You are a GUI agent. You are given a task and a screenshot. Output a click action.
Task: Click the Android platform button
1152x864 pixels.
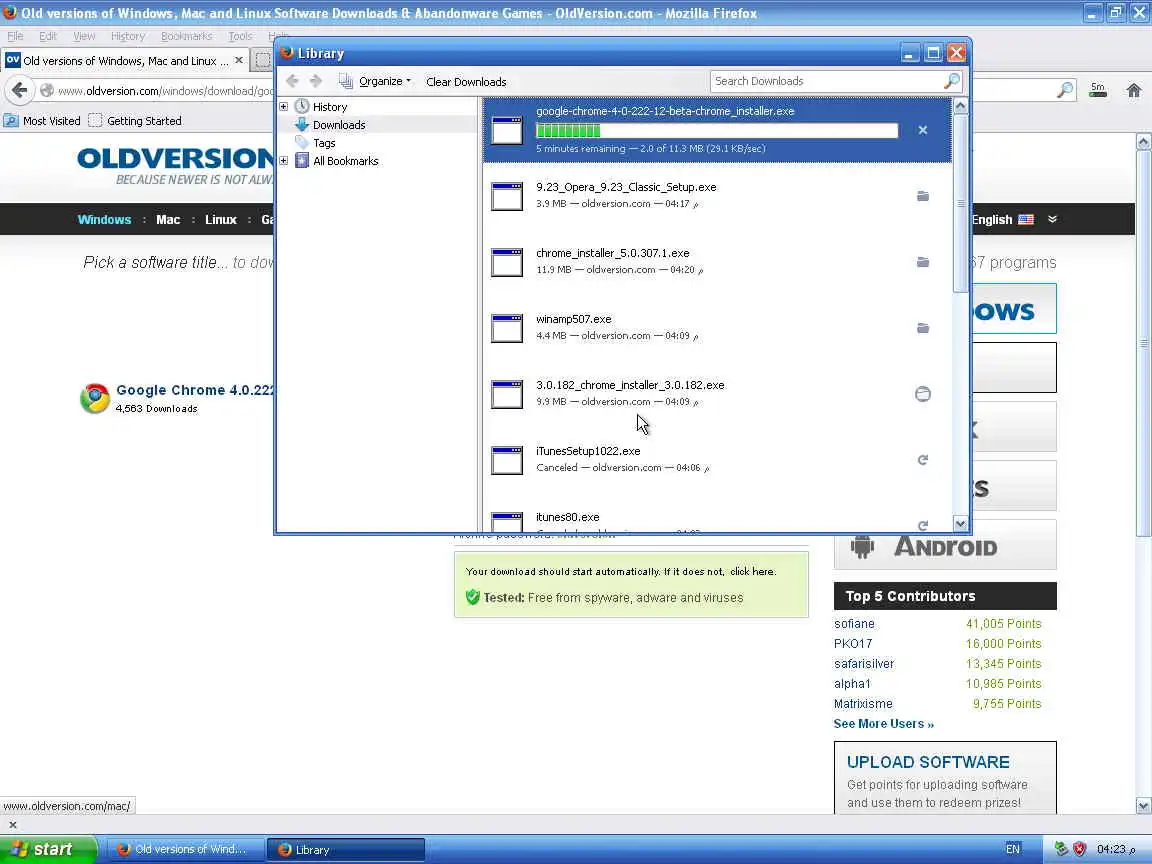945,545
